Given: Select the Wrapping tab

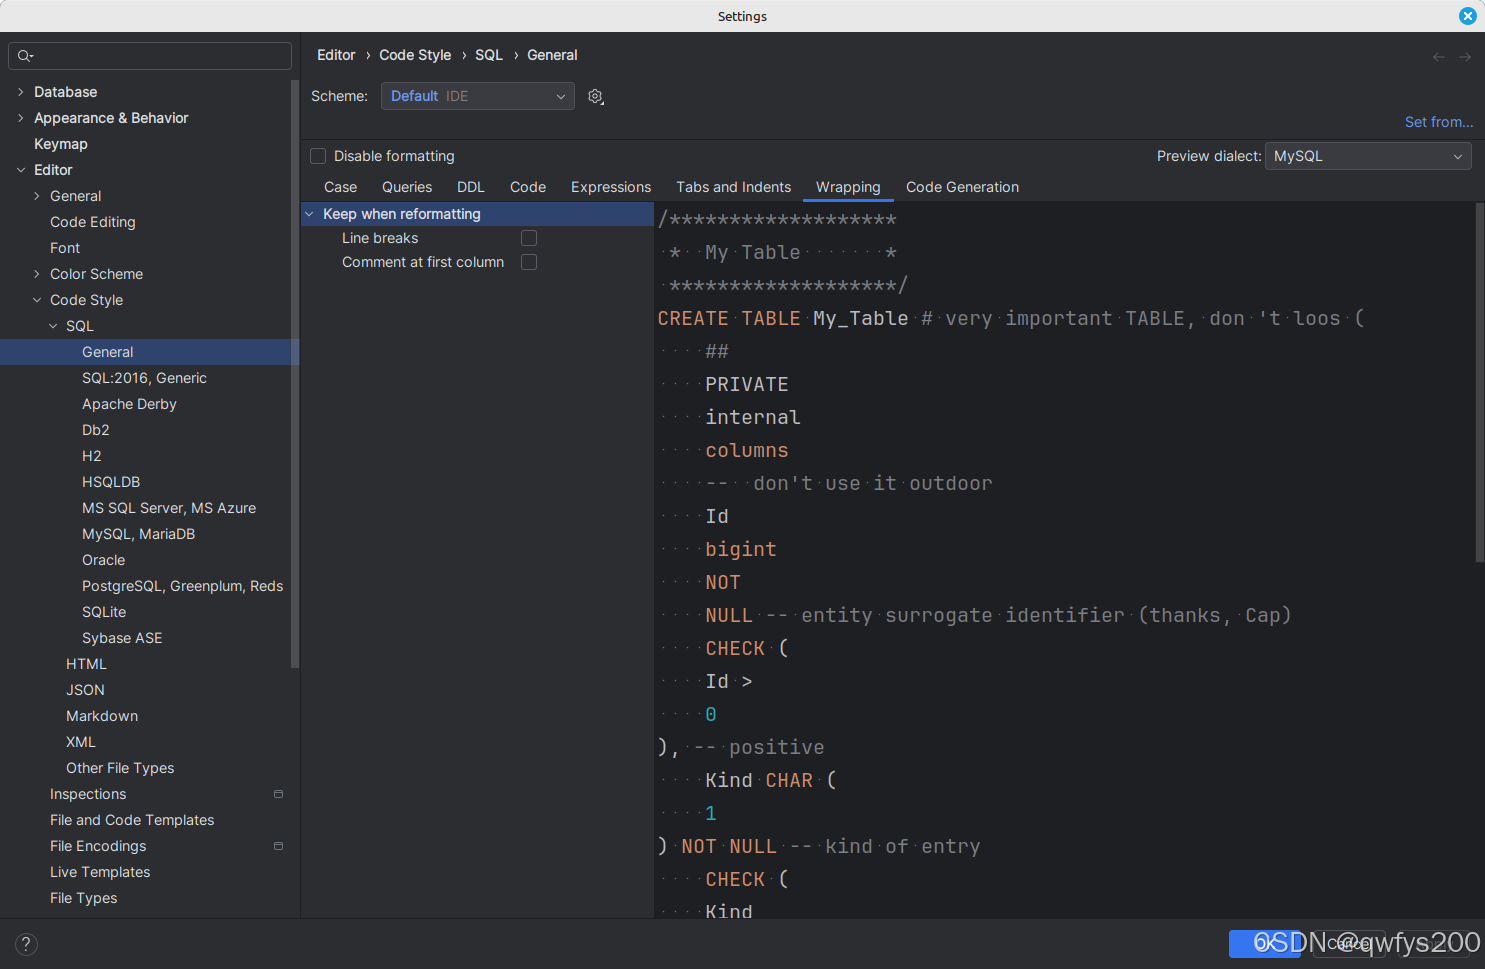Looking at the screenshot, I should point(848,187).
